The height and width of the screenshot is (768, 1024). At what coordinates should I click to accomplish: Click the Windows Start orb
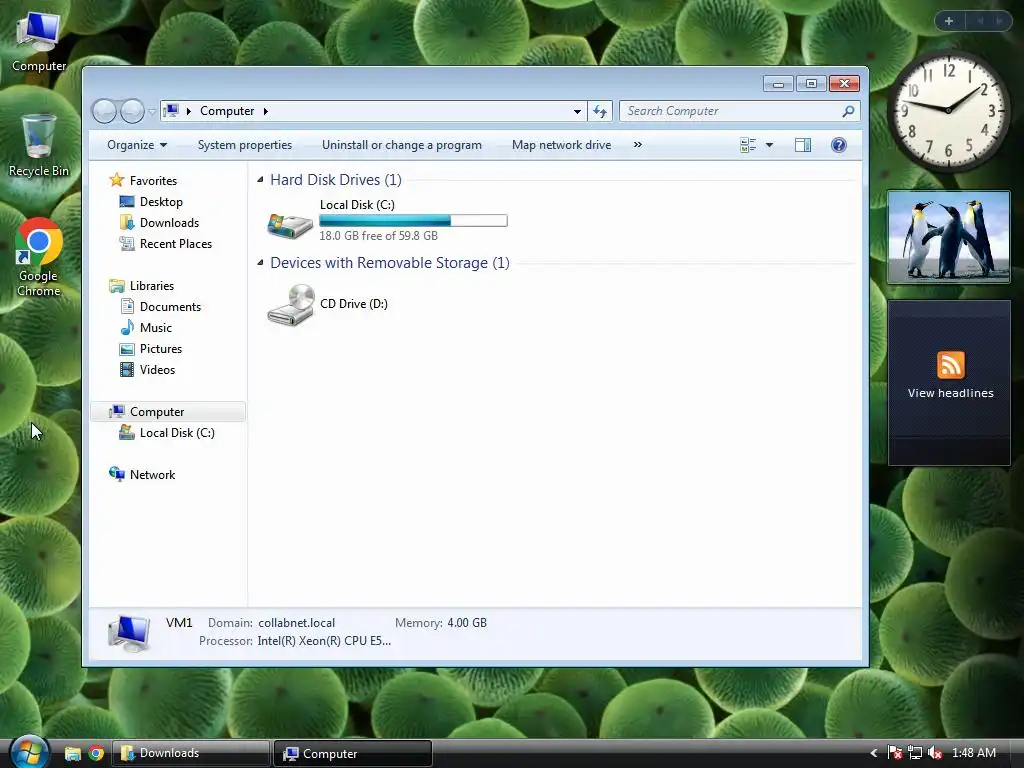29,753
